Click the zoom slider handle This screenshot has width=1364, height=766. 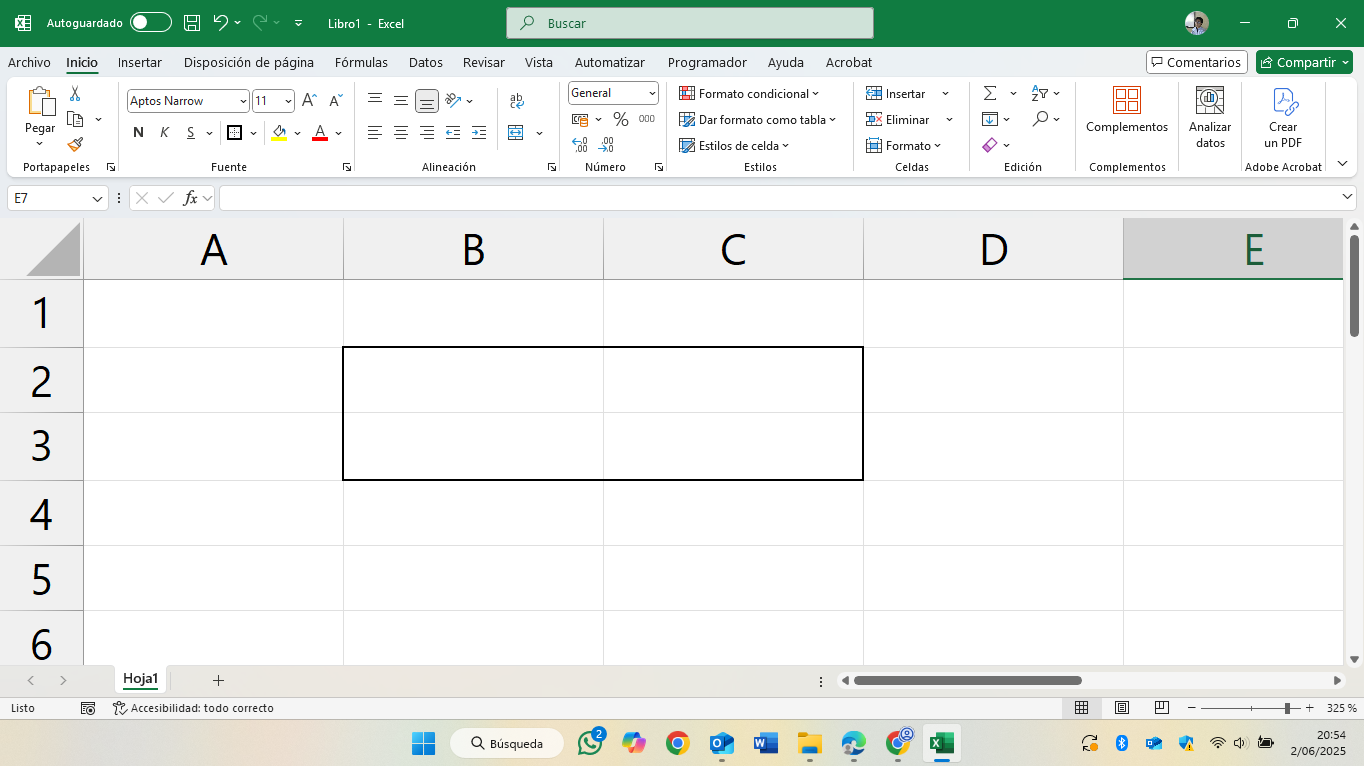[x=1287, y=708]
